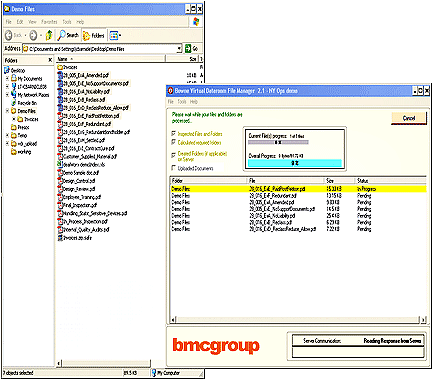Click the Status column header in upload list

click(391, 180)
